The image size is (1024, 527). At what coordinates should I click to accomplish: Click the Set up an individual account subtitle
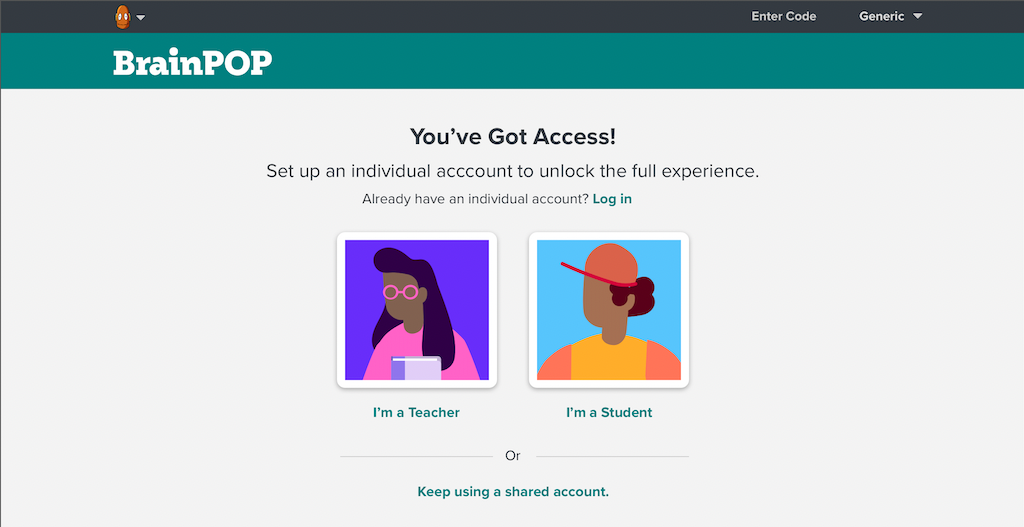513,171
